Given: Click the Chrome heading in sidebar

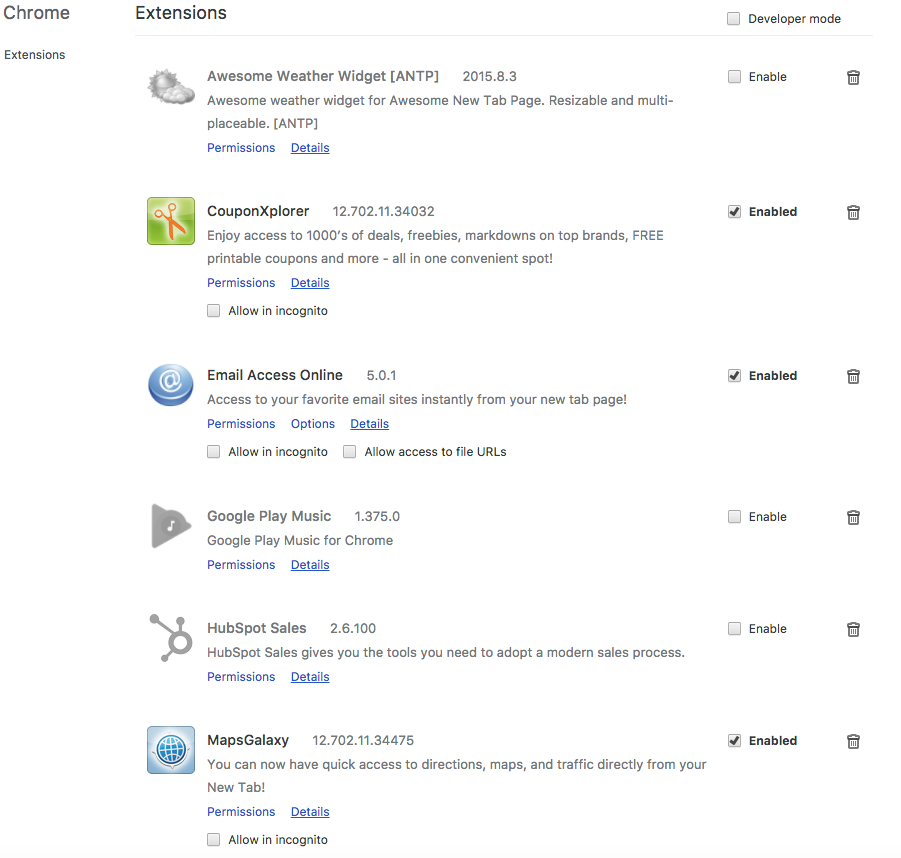Looking at the screenshot, I should click(x=36, y=13).
